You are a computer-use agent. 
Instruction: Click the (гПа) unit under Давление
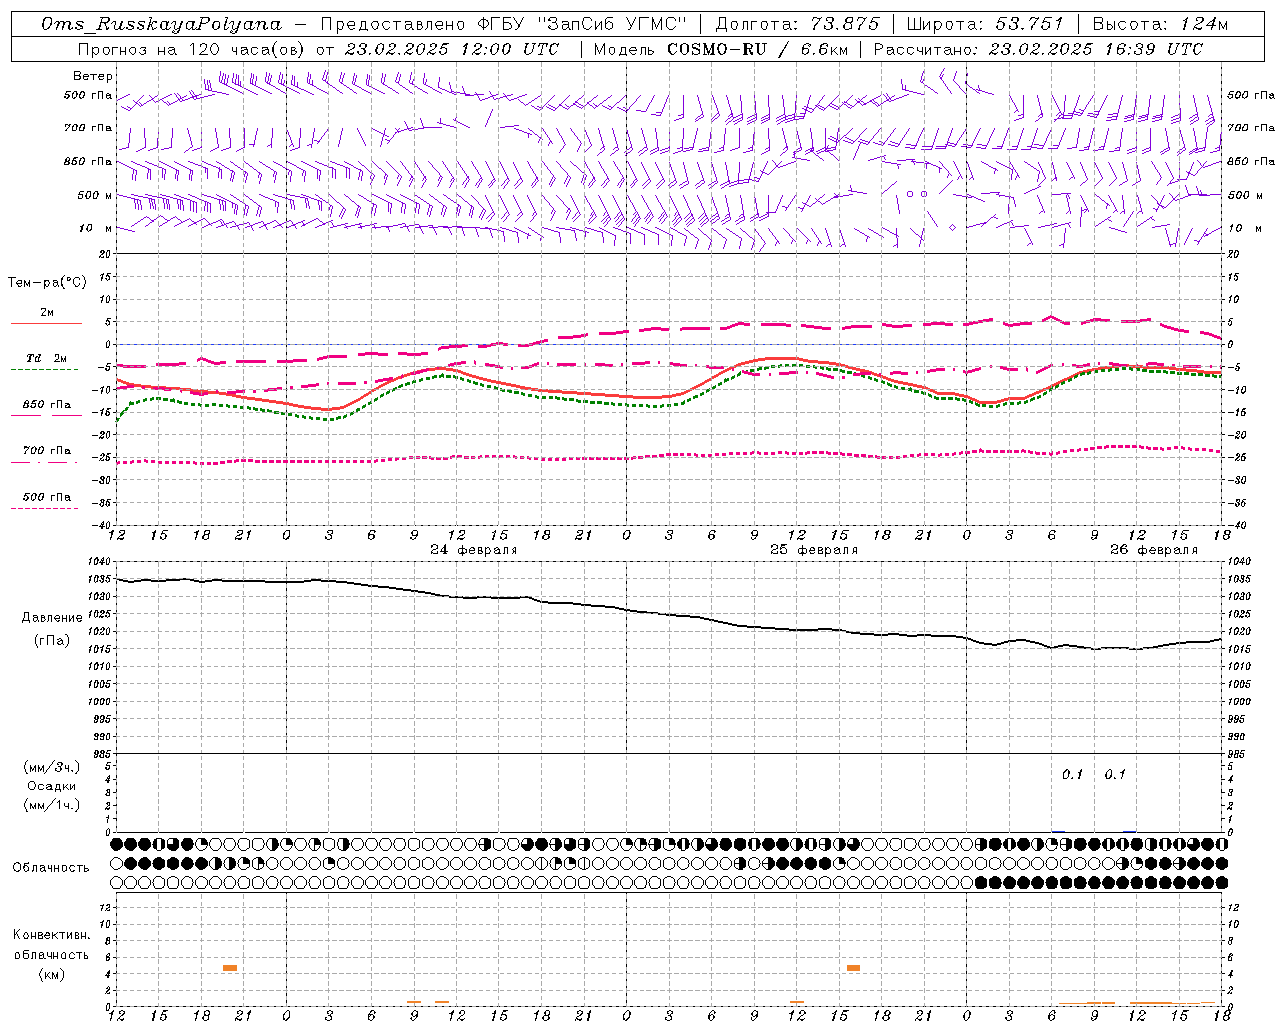point(52,641)
